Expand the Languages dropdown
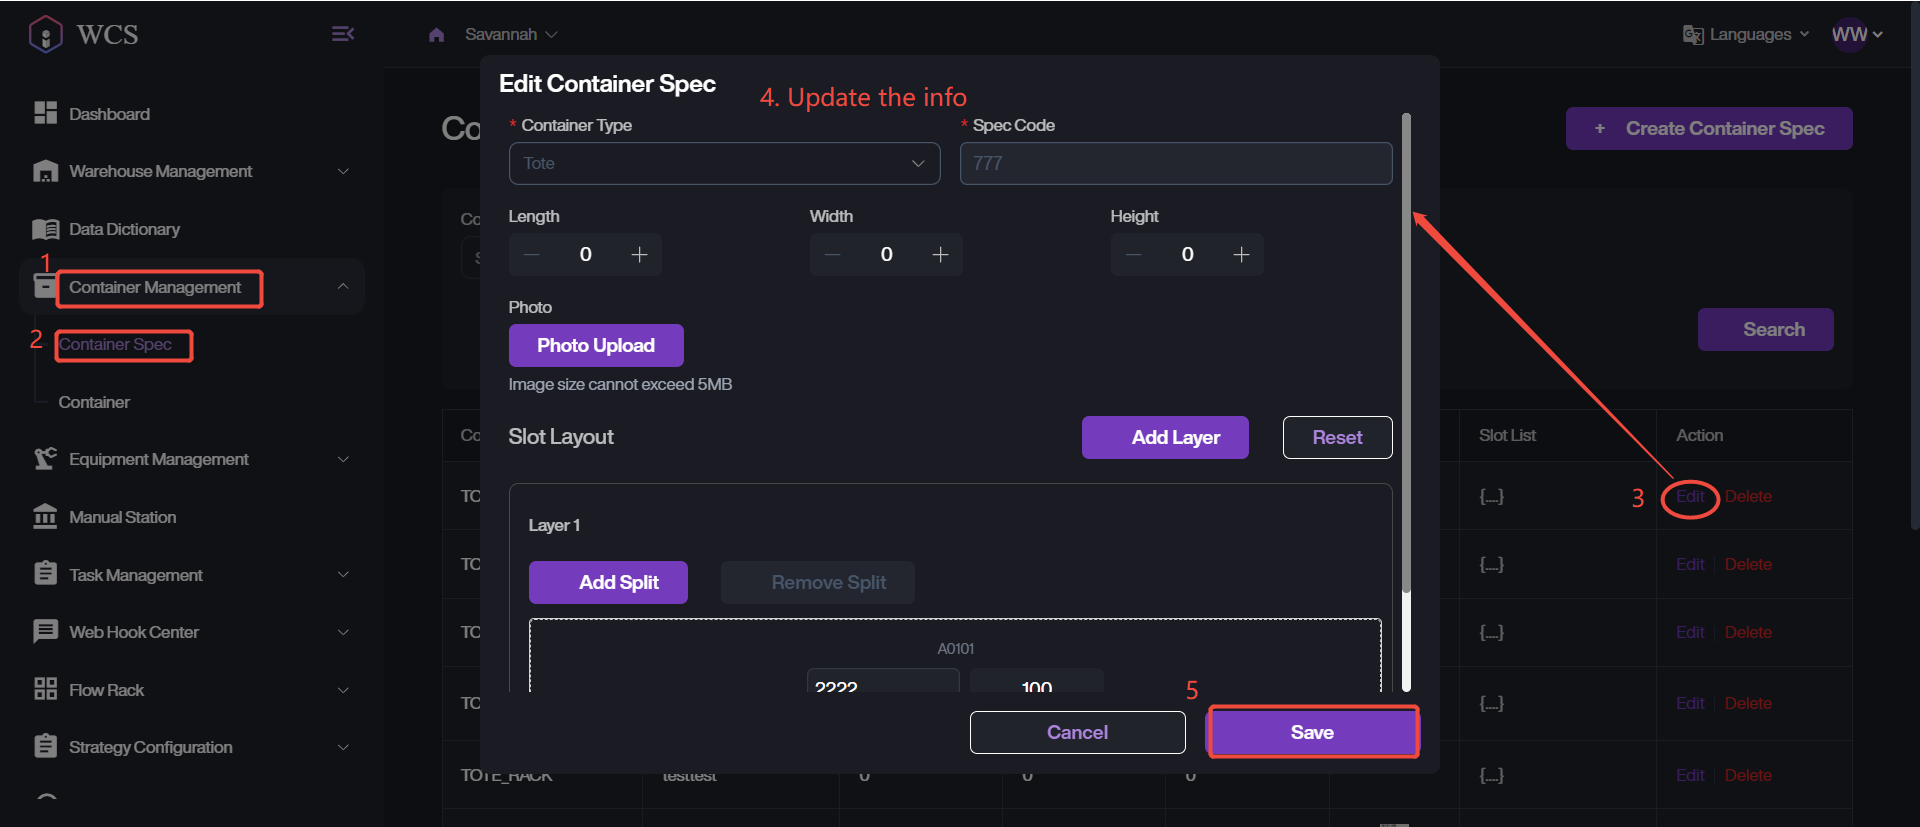 1746,34
